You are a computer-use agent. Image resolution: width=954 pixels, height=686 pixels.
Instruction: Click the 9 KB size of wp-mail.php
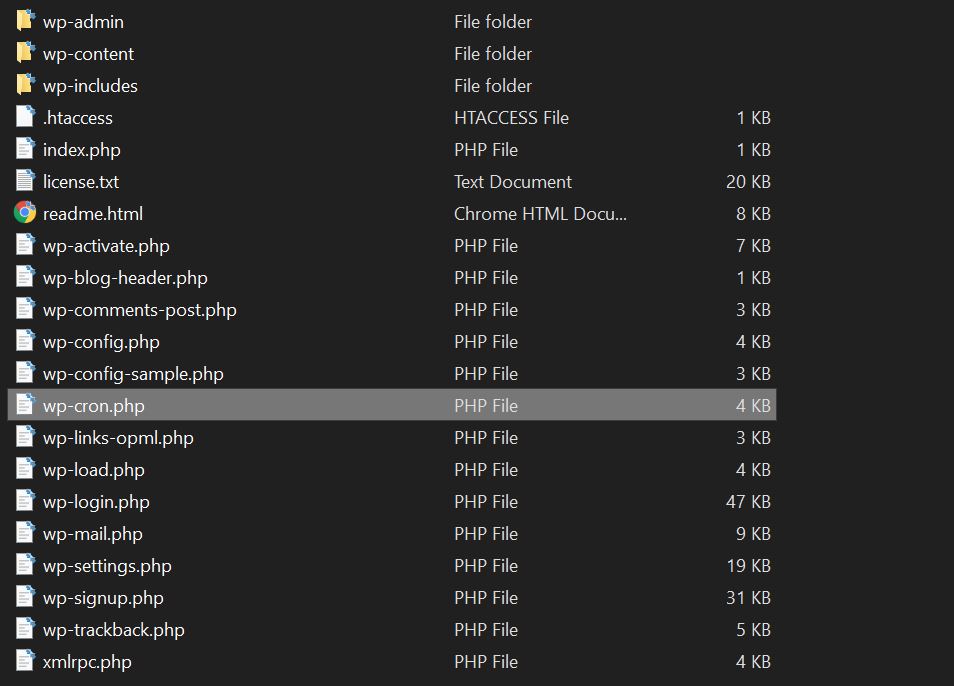[x=753, y=534]
